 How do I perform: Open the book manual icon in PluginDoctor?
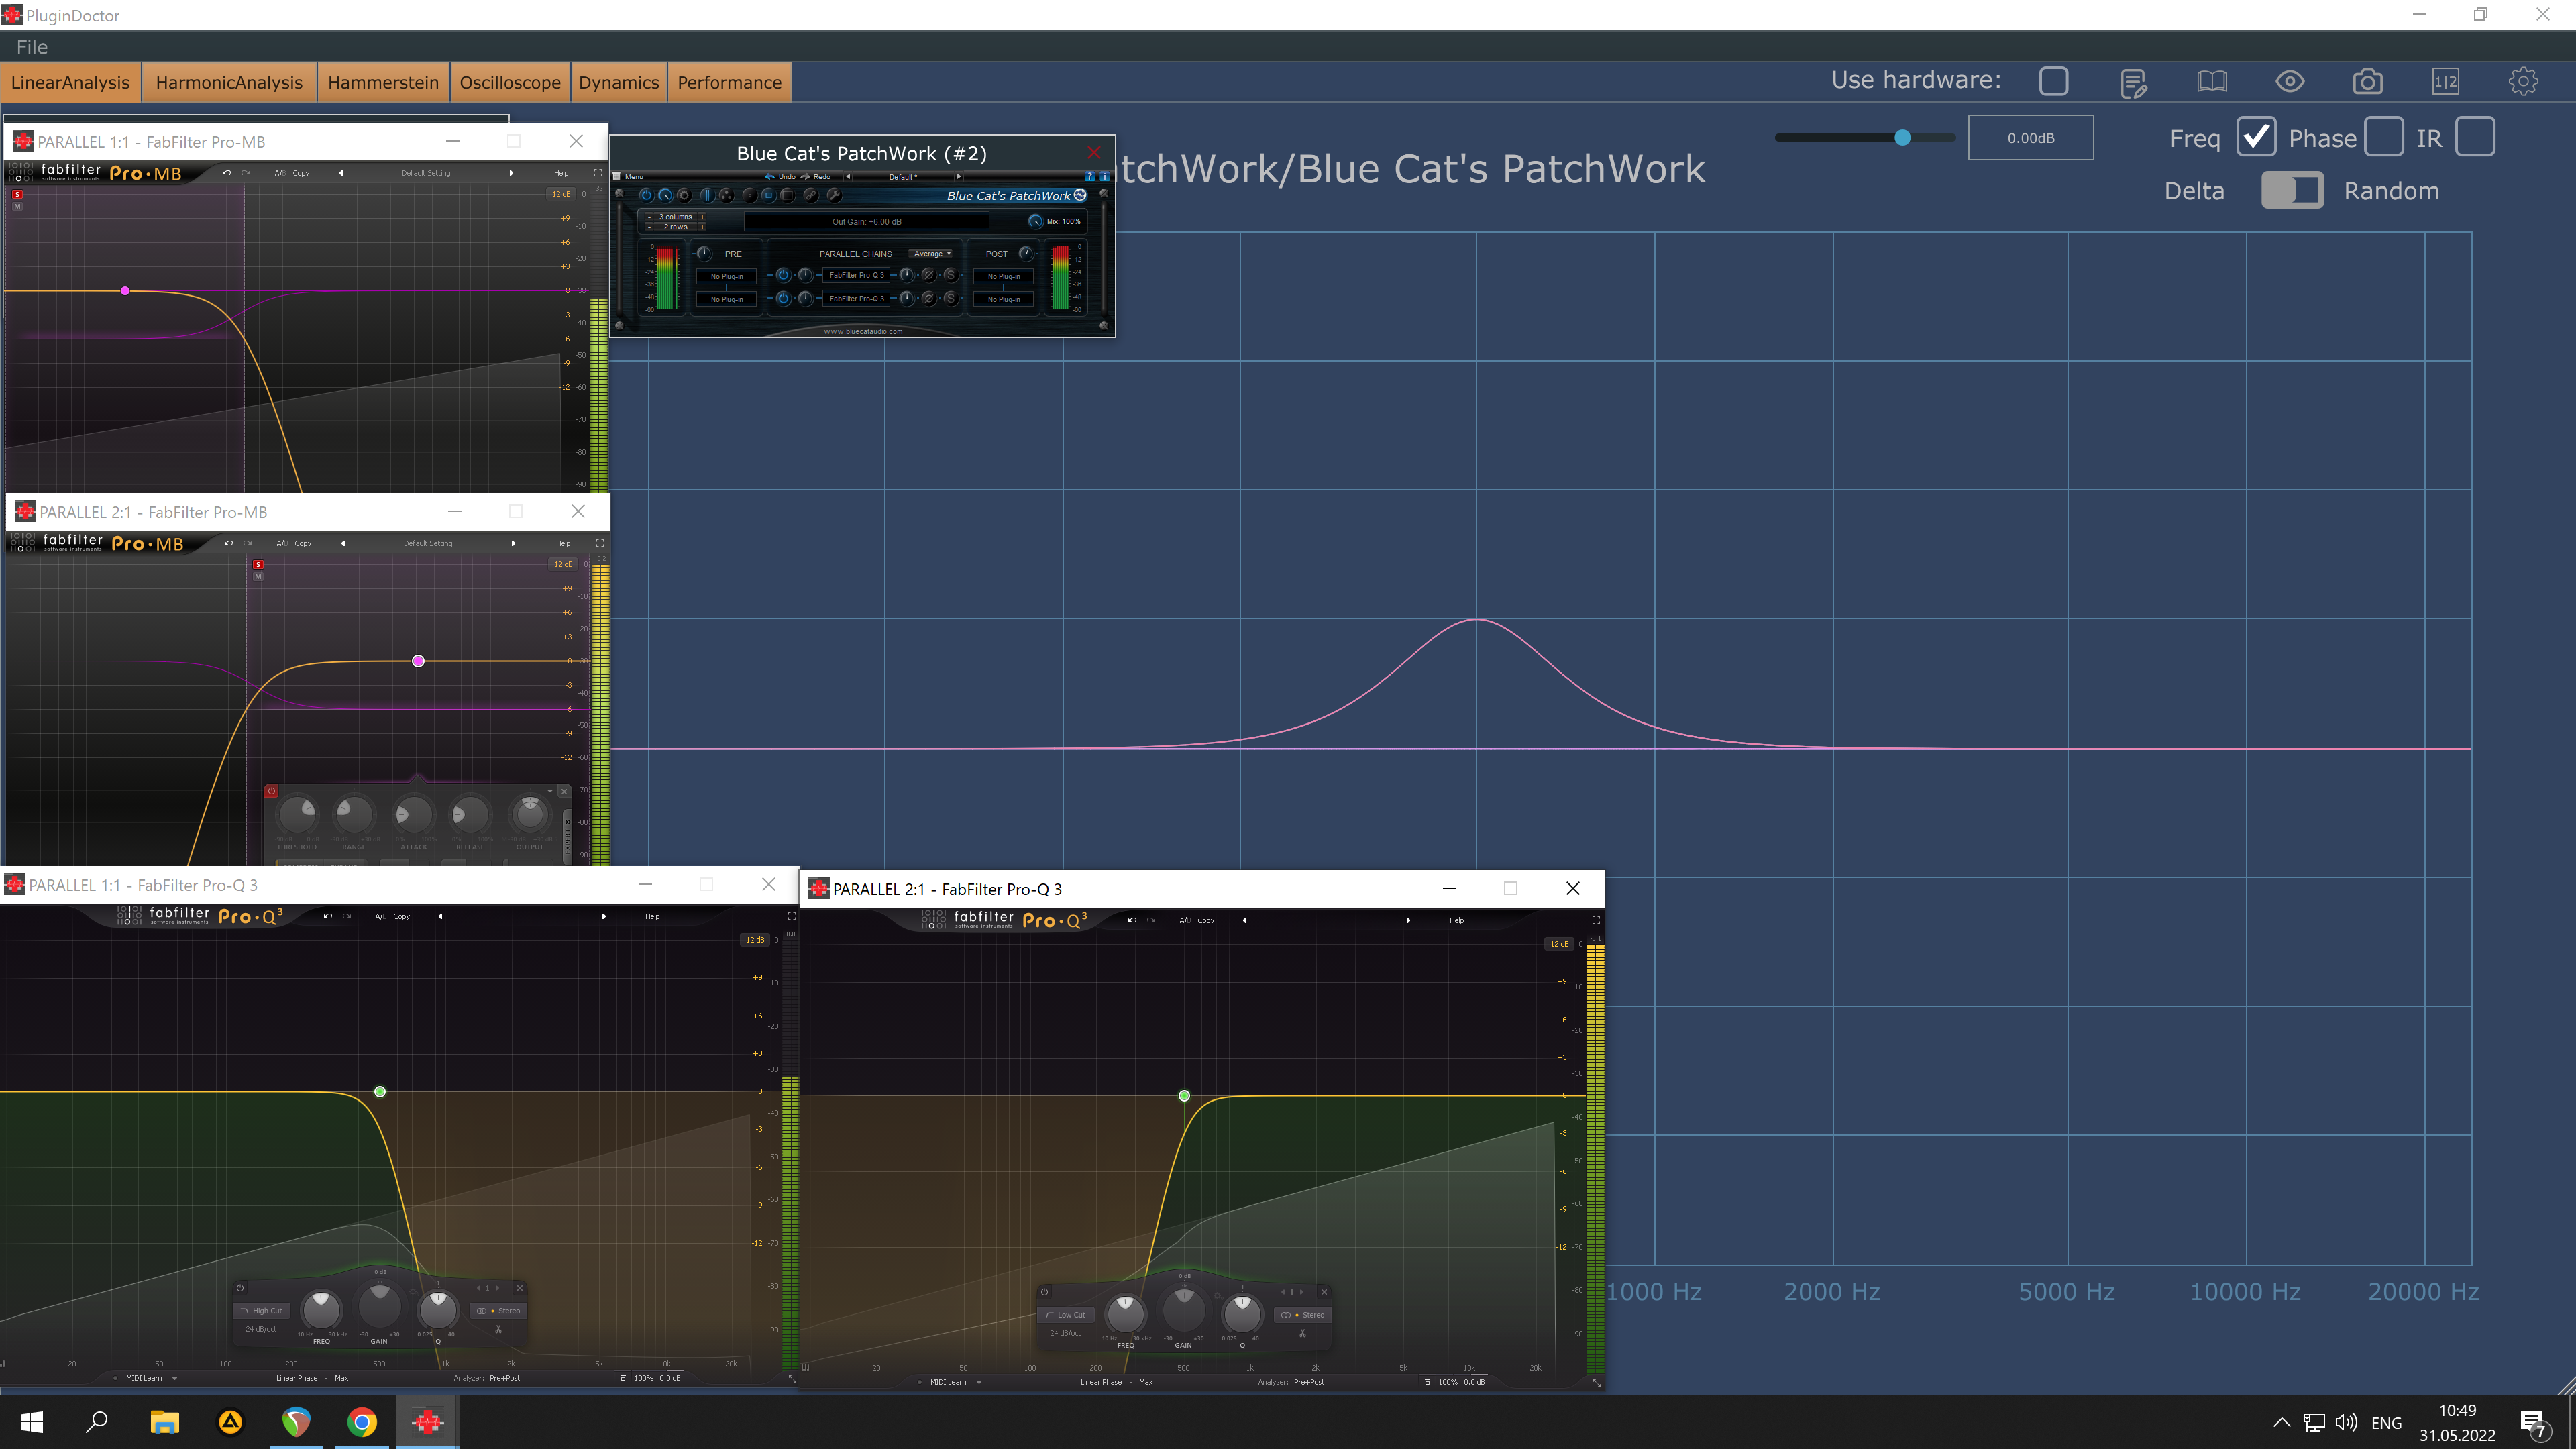click(x=2212, y=82)
